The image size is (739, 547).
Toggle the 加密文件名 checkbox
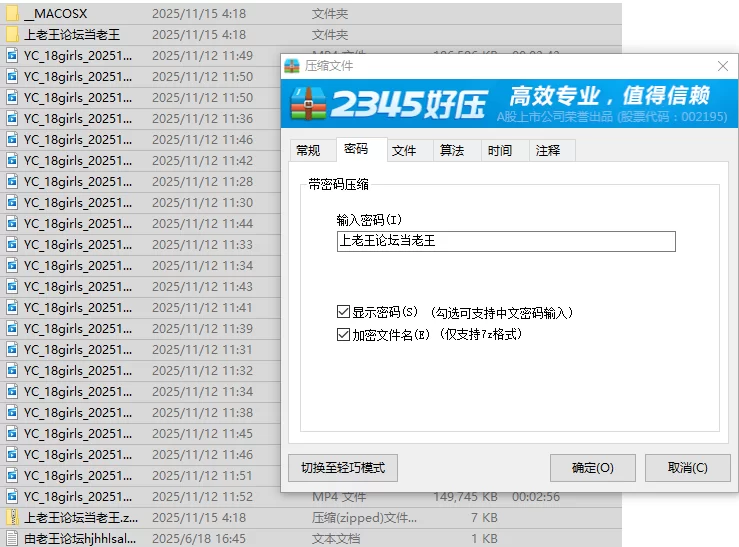coord(343,335)
